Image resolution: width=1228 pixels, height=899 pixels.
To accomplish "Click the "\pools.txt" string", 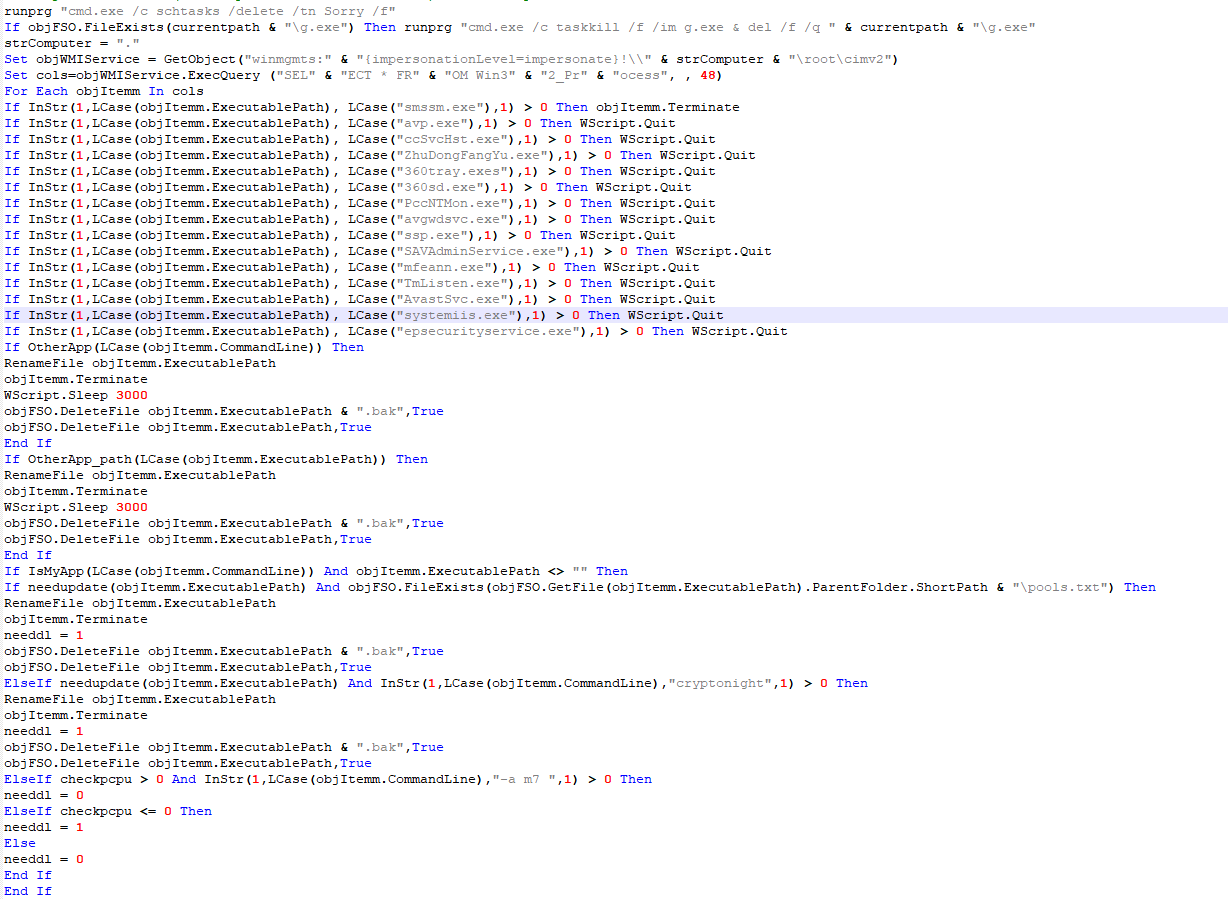I will [x=1064, y=587].
